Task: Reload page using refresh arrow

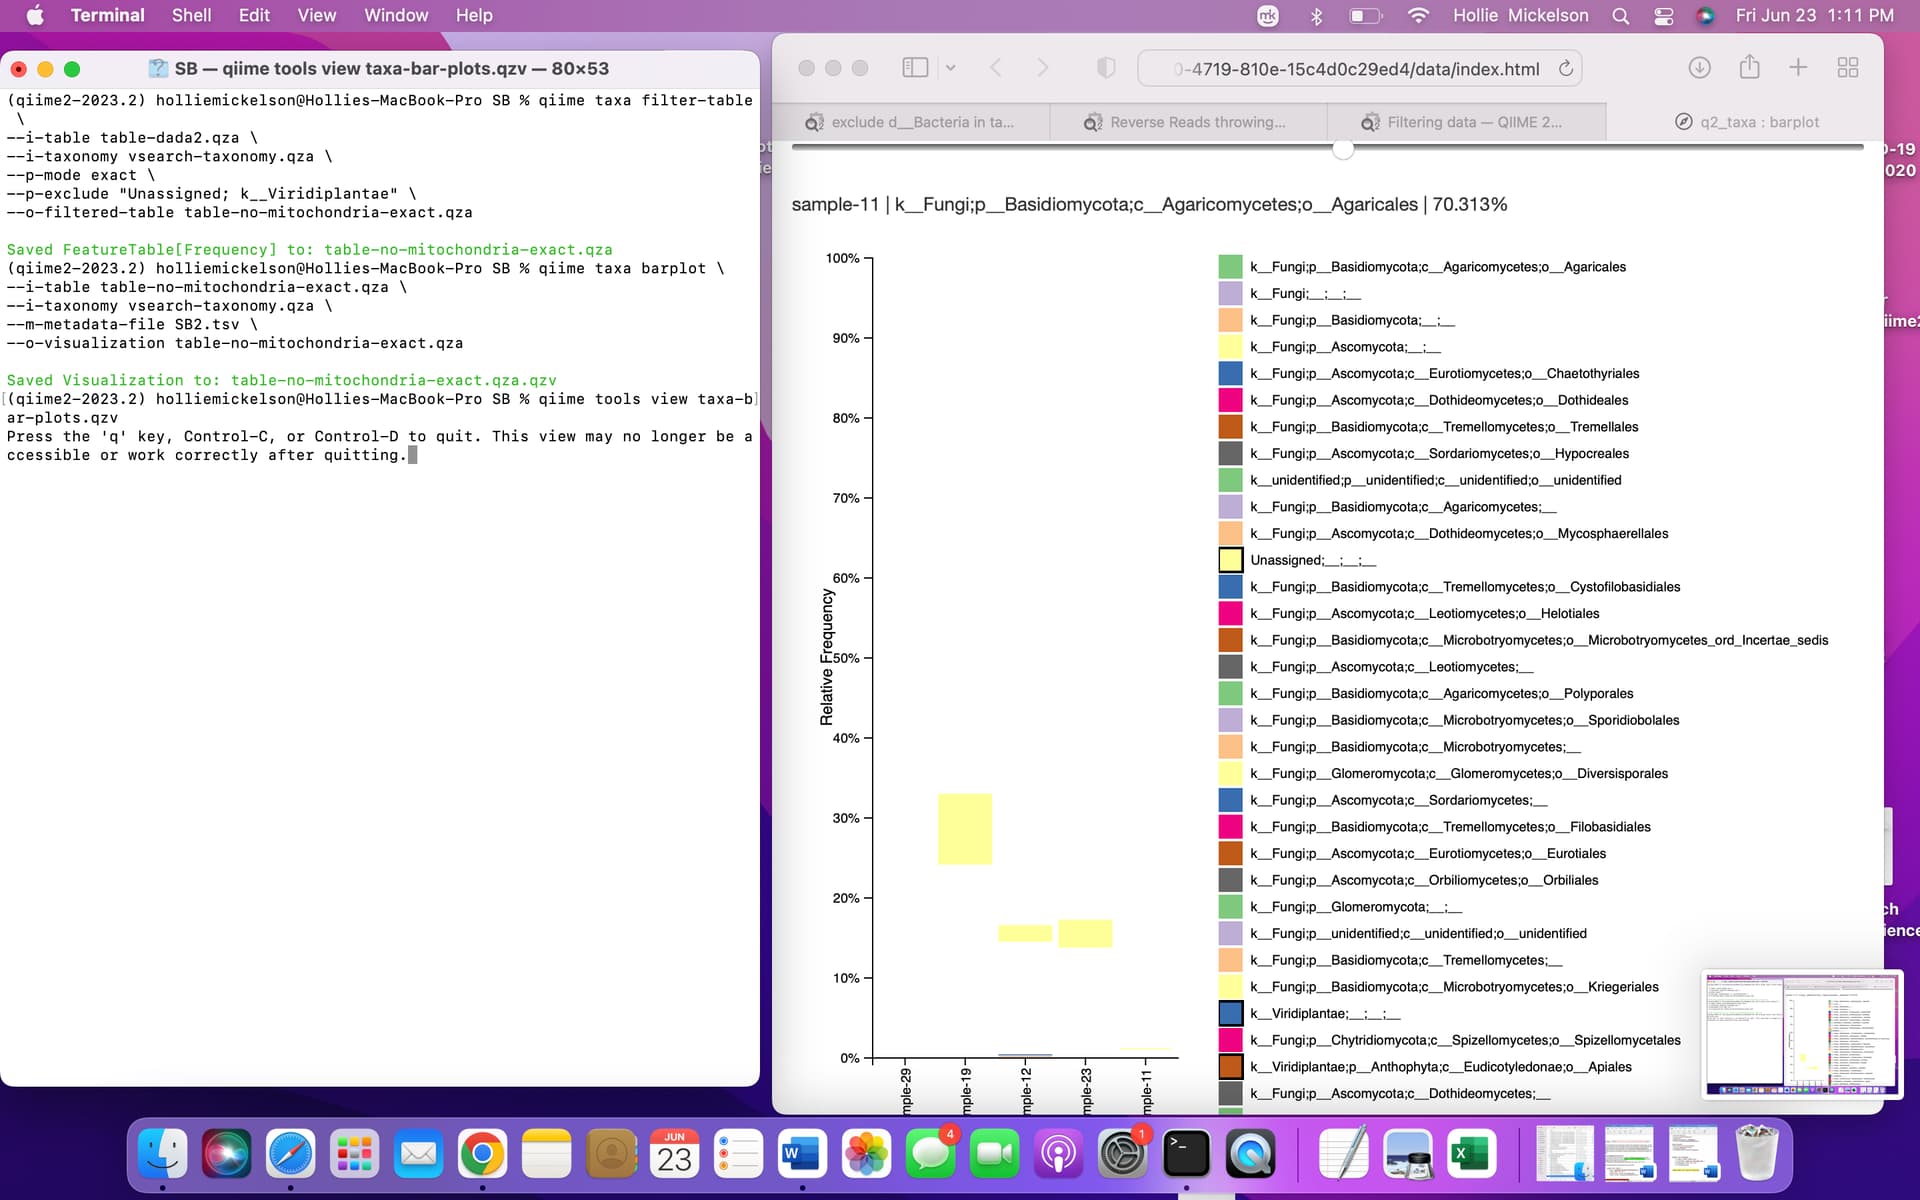Action: point(1566,69)
